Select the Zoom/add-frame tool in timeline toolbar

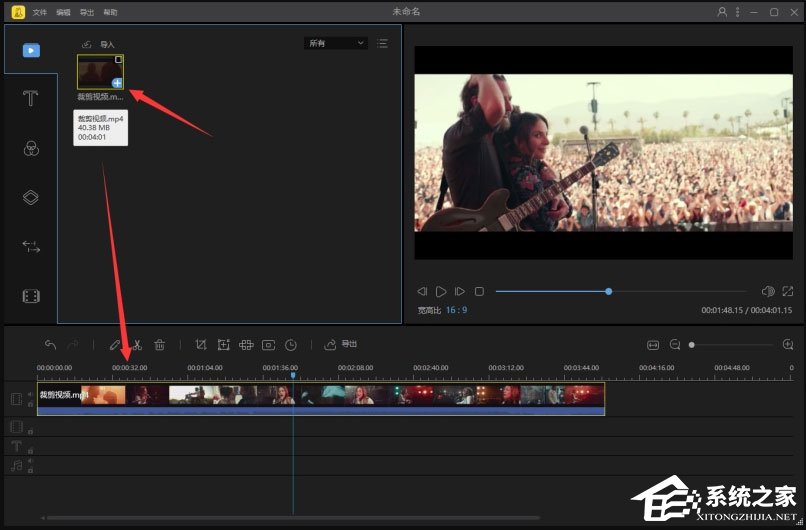coord(224,344)
